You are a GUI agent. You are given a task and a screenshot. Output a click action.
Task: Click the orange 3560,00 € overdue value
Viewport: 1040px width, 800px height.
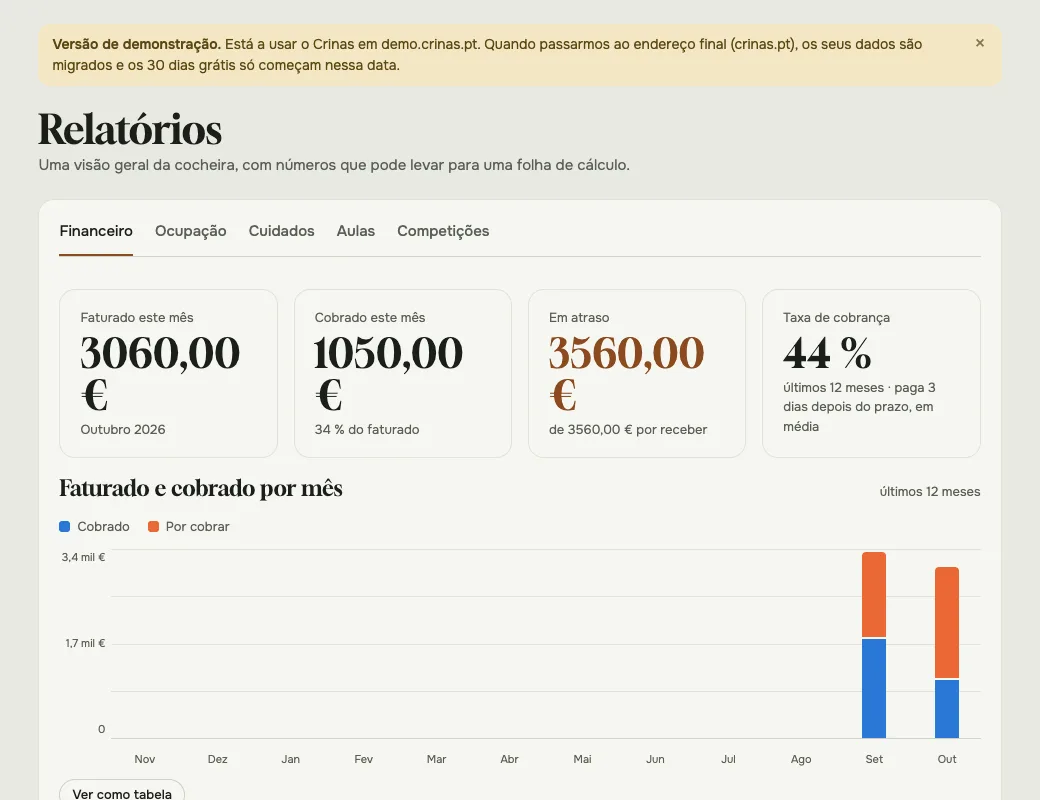626,373
